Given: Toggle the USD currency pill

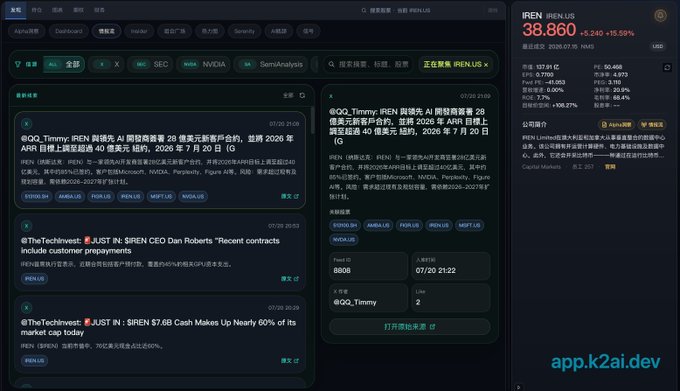Looking at the screenshot, I should click(657, 46).
